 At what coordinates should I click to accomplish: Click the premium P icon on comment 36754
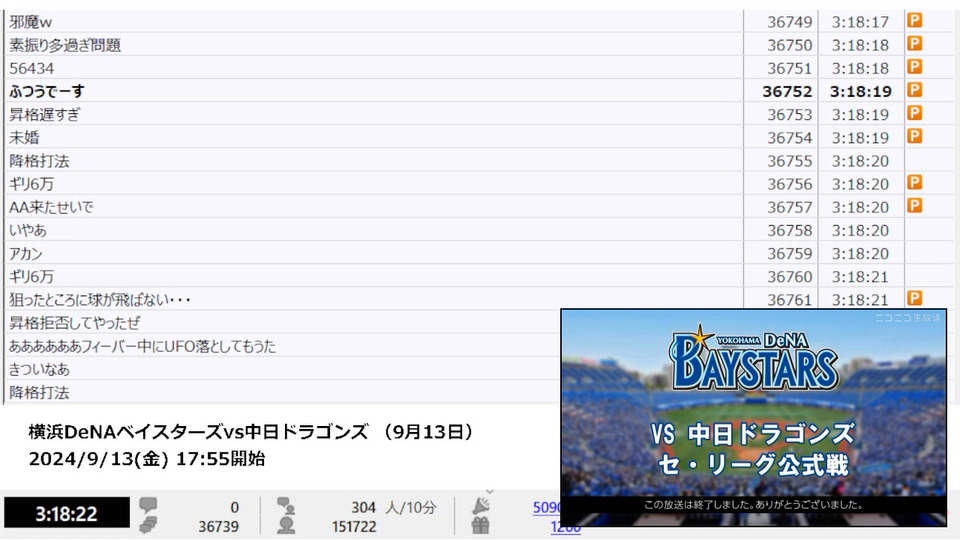[x=914, y=136]
